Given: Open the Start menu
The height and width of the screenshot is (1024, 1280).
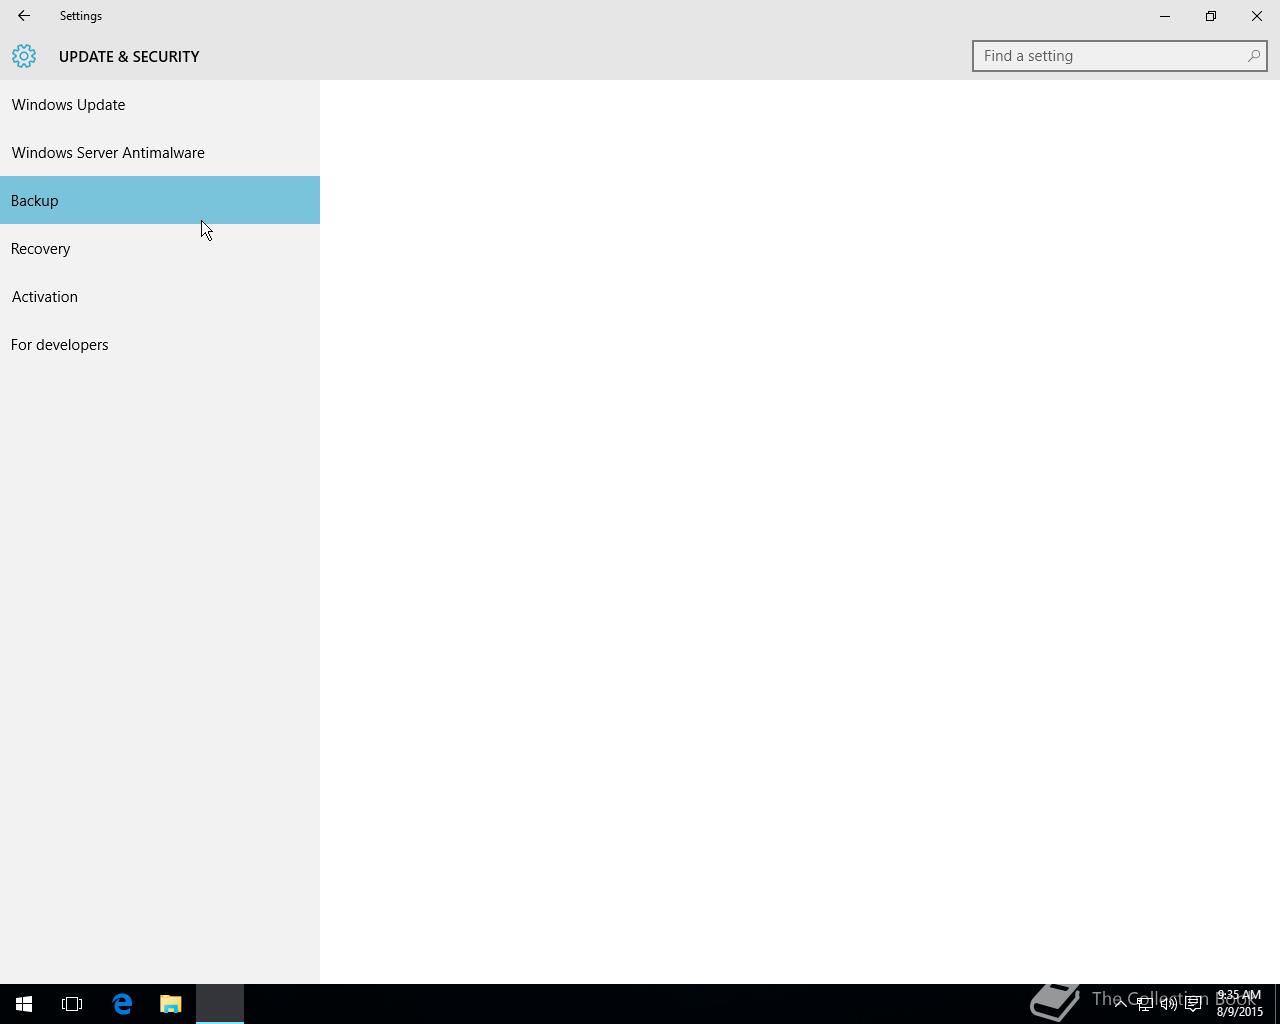Looking at the screenshot, I should [x=24, y=1004].
